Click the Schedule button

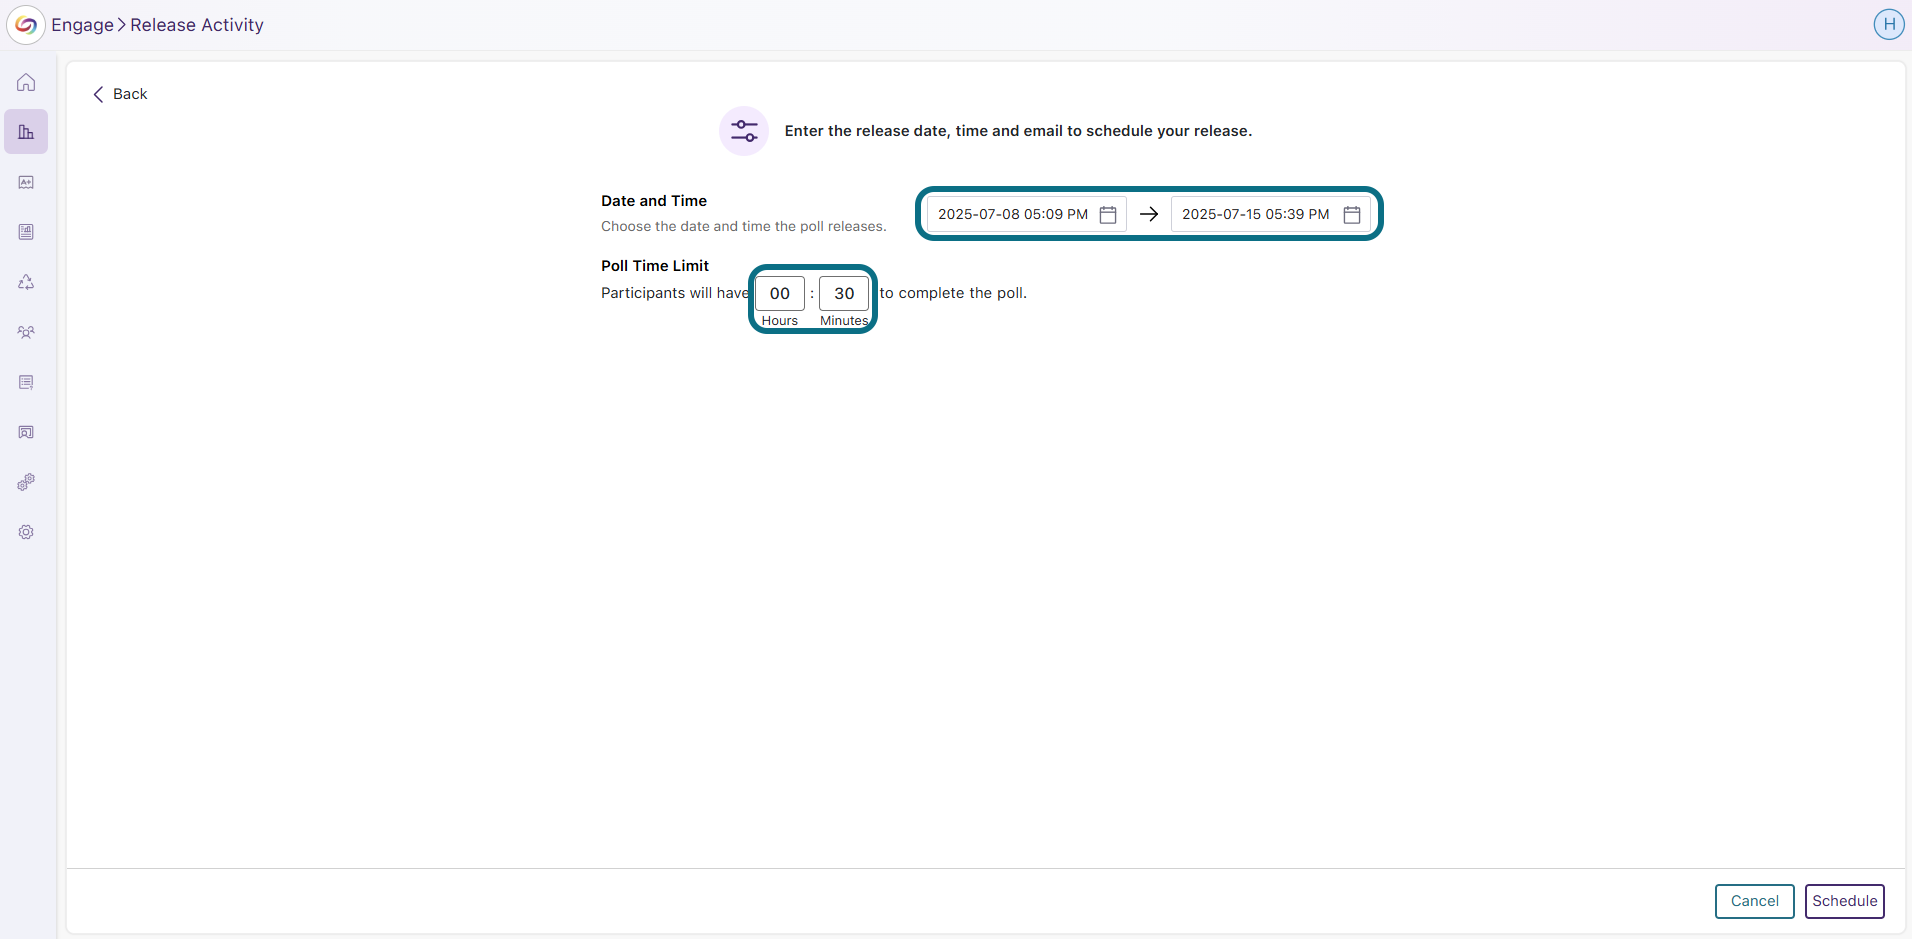(x=1845, y=901)
